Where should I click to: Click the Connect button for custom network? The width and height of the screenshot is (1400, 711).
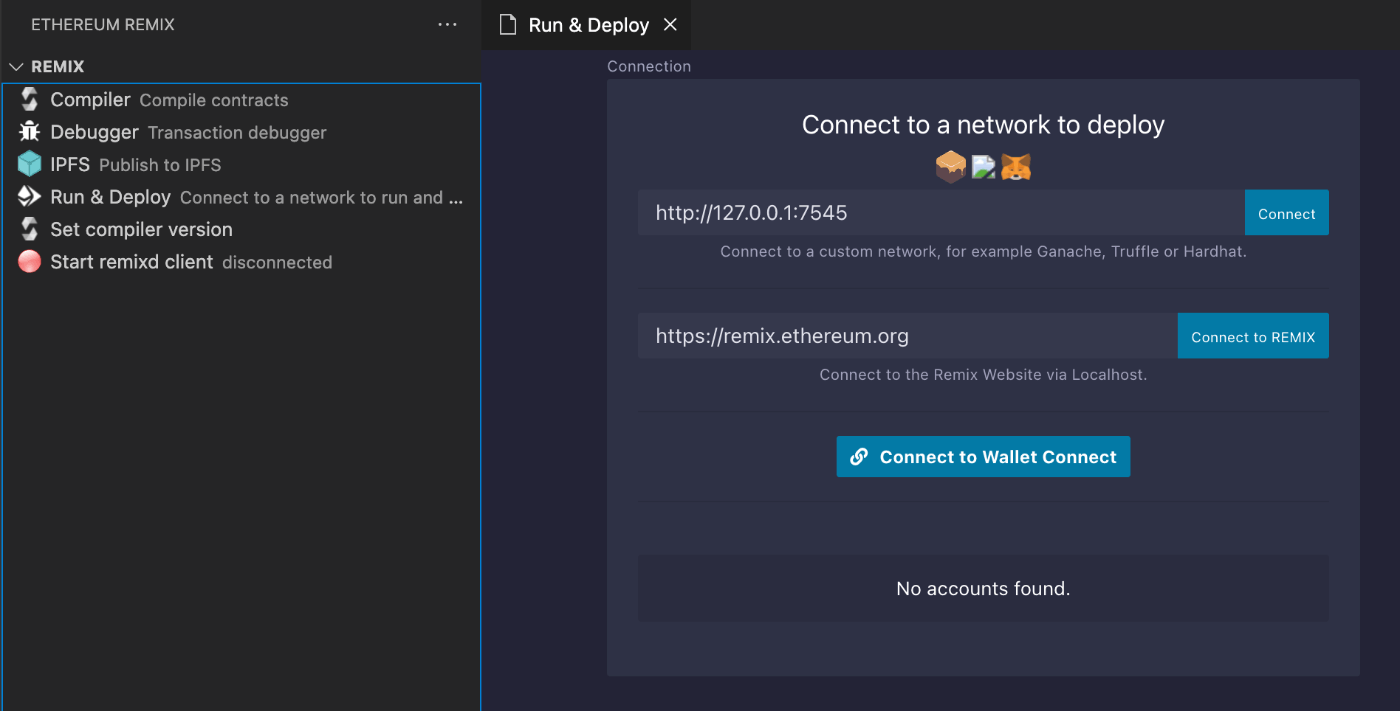pos(1287,213)
